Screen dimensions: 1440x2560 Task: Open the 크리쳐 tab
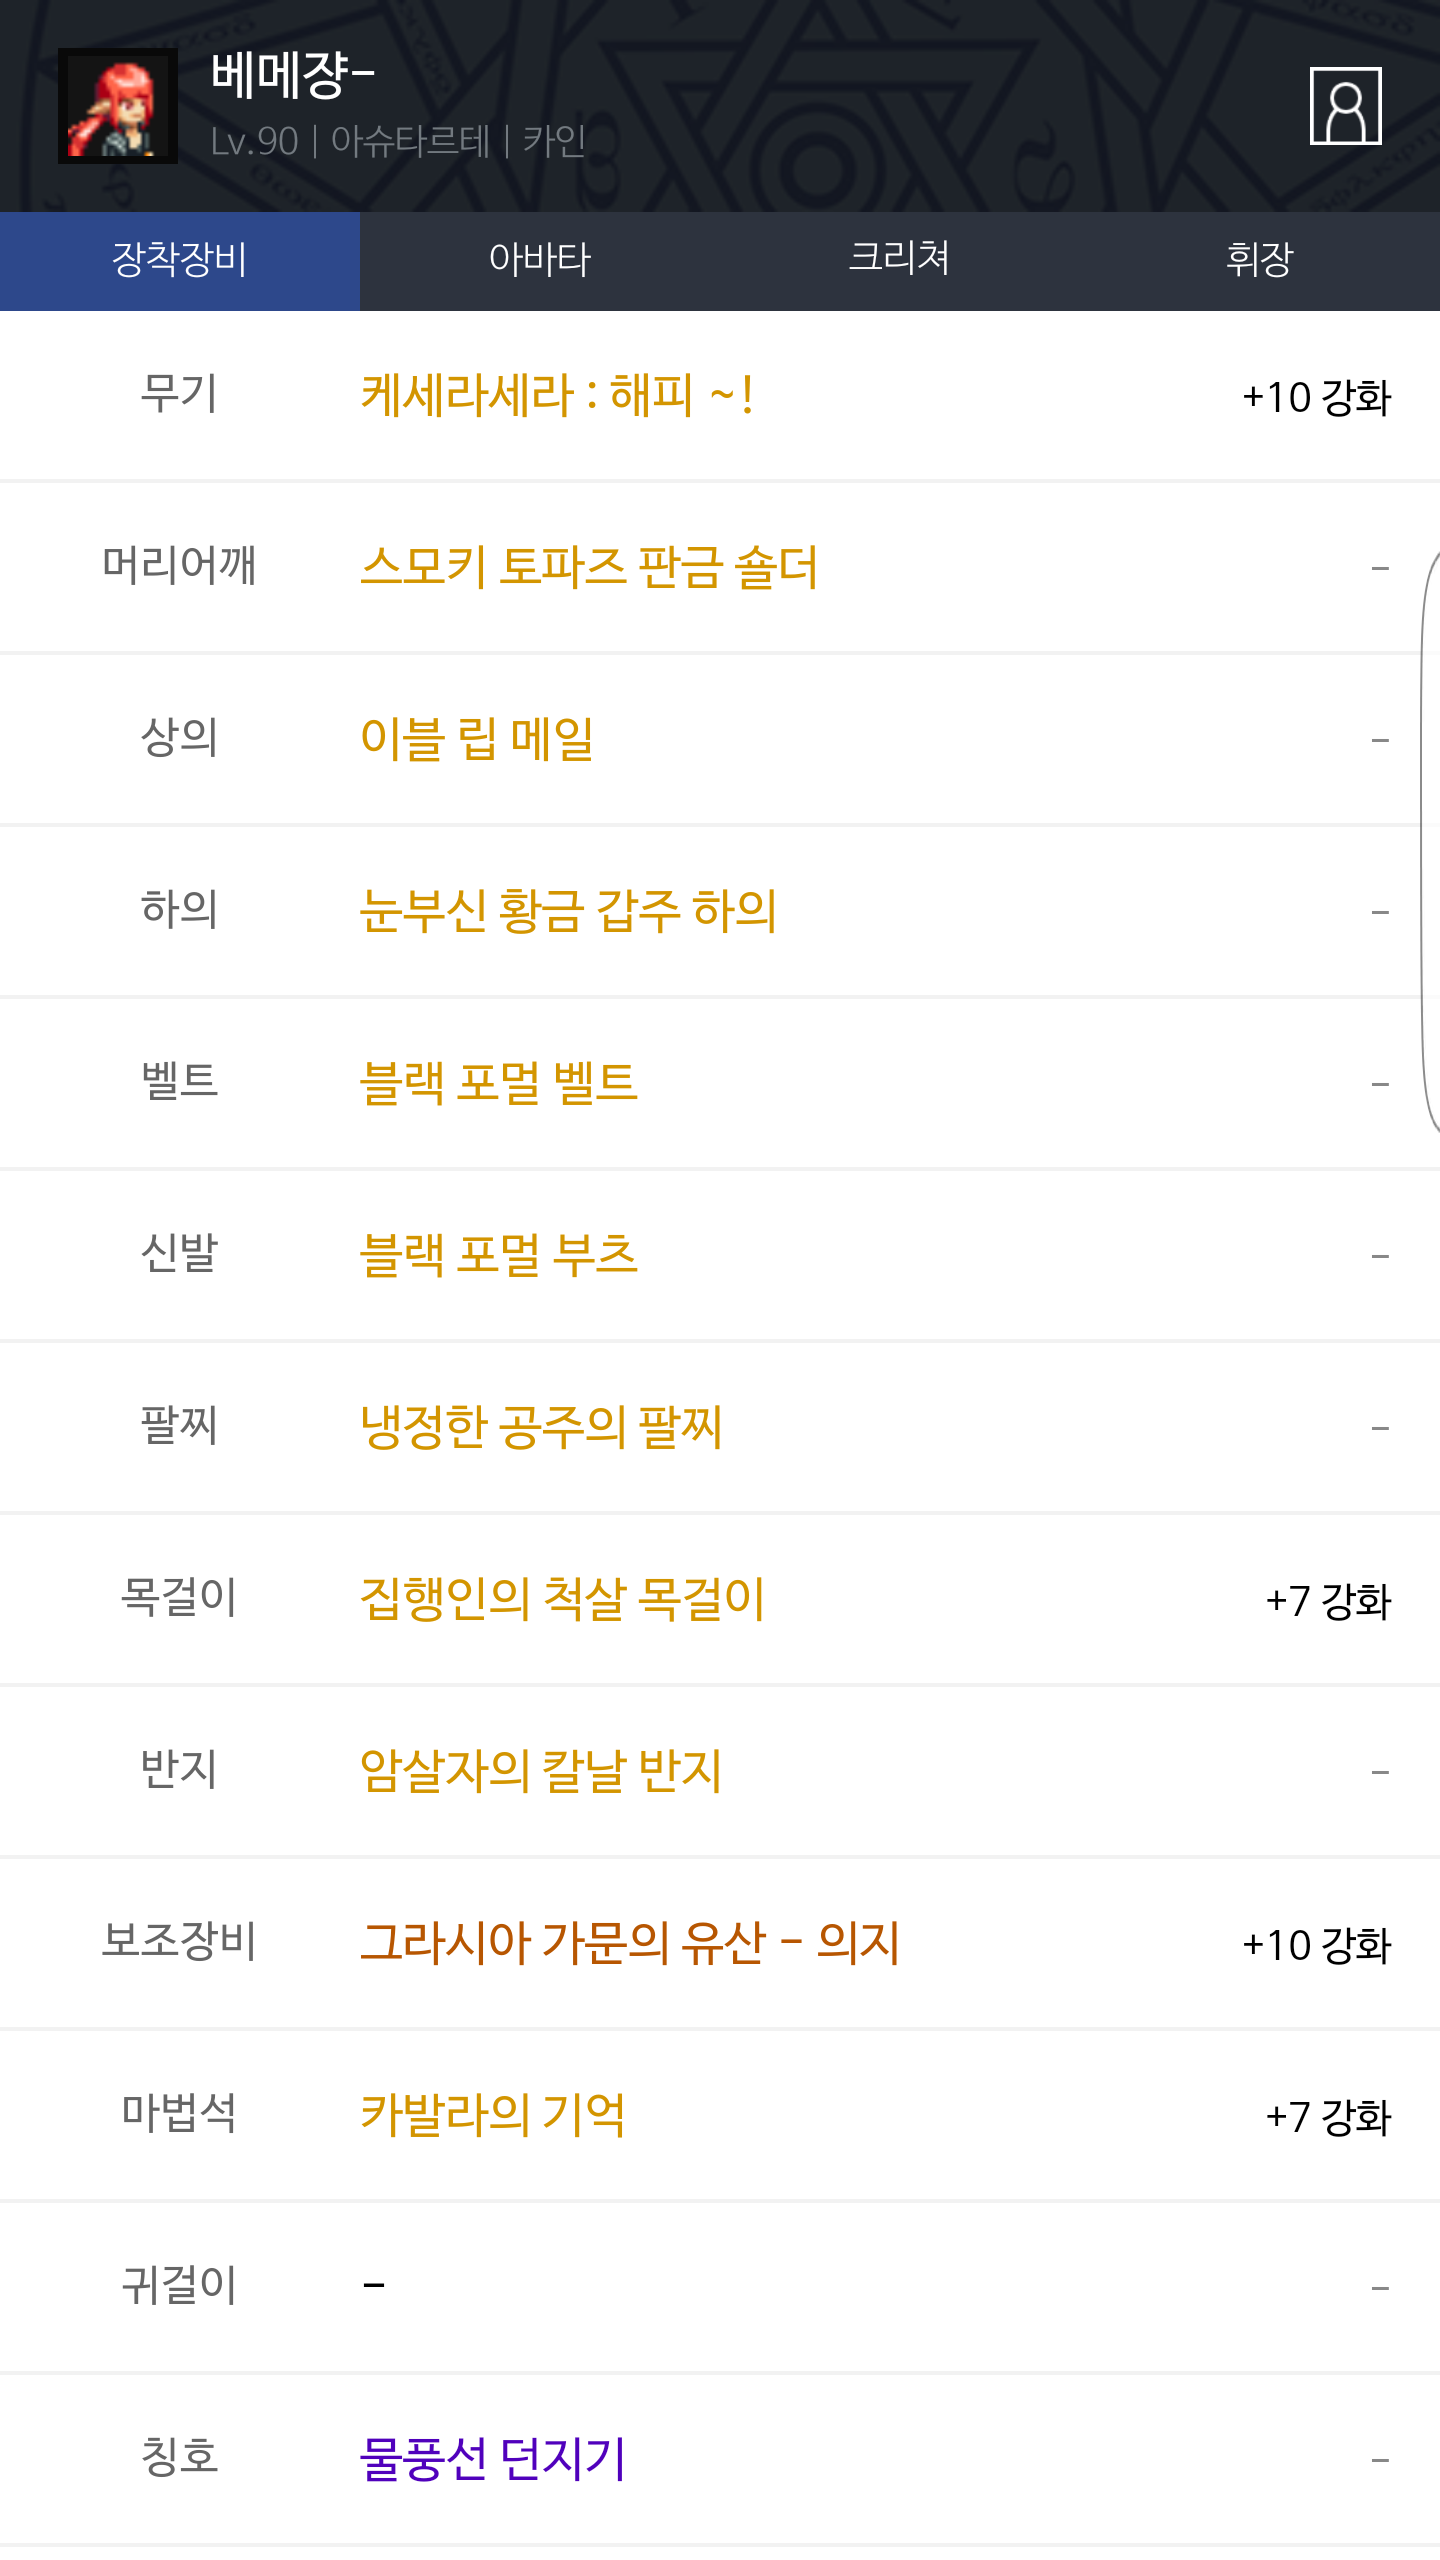click(x=899, y=260)
